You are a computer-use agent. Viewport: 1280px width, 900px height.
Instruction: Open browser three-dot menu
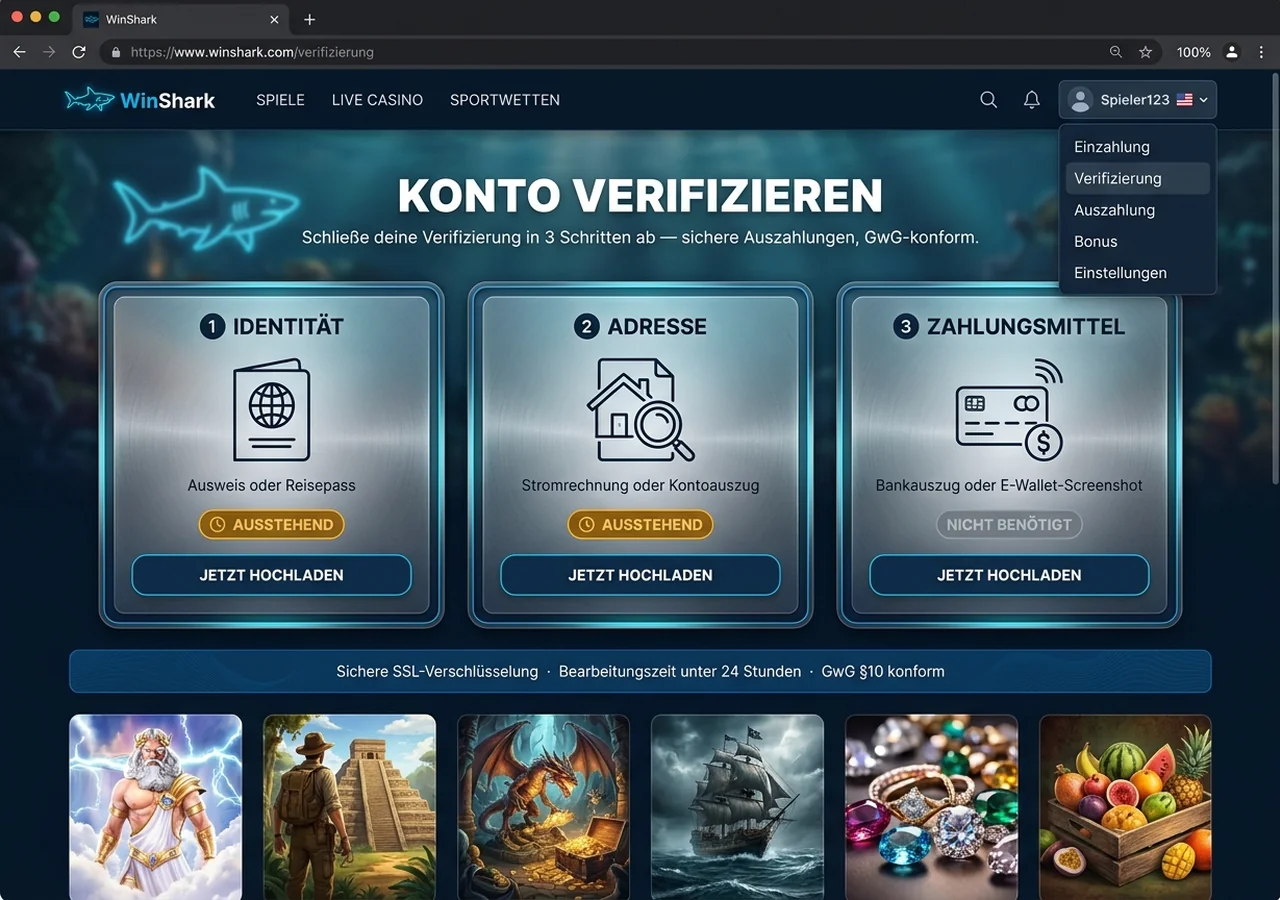click(1261, 52)
